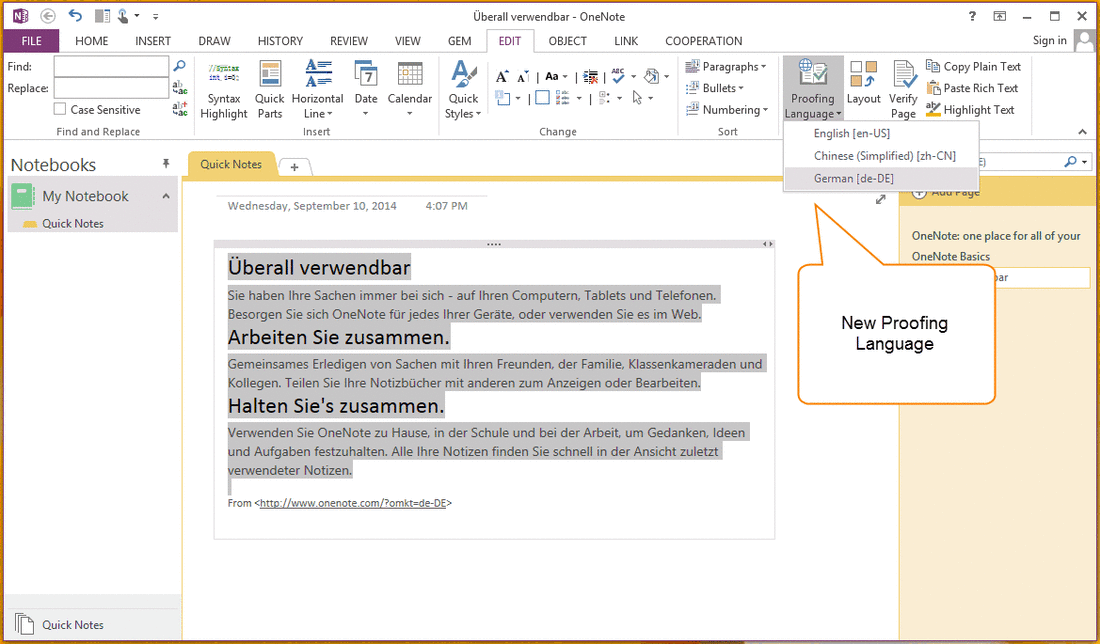This screenshot has height=644, width=1100.
Task: Click Verify Page icon
Action: [x=903, y=90]
